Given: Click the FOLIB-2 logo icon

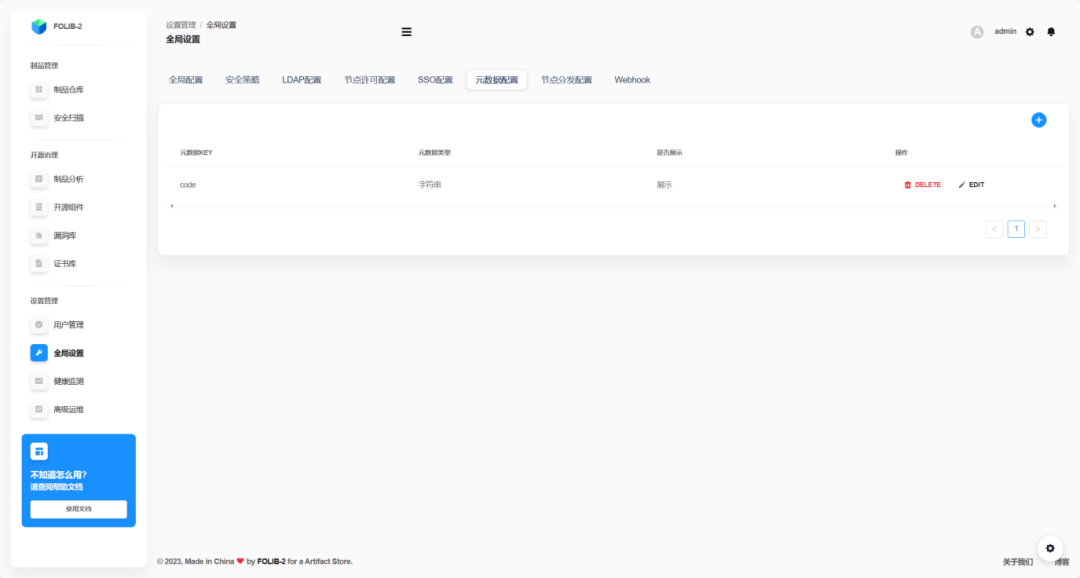Looking at the screenshot, I should [x=39, y=26].
